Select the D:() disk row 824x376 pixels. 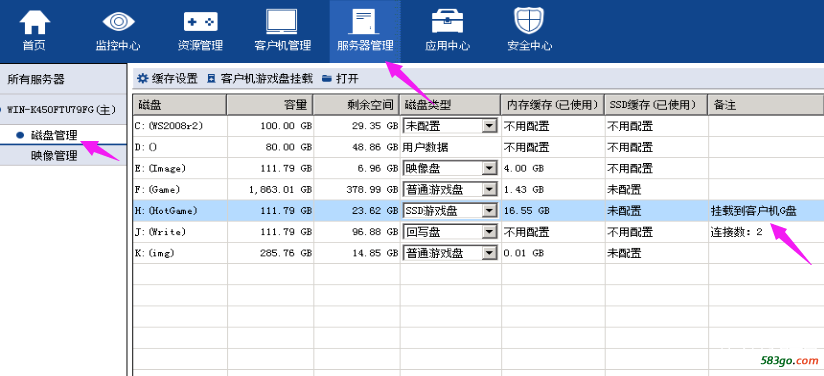(478, 148)
